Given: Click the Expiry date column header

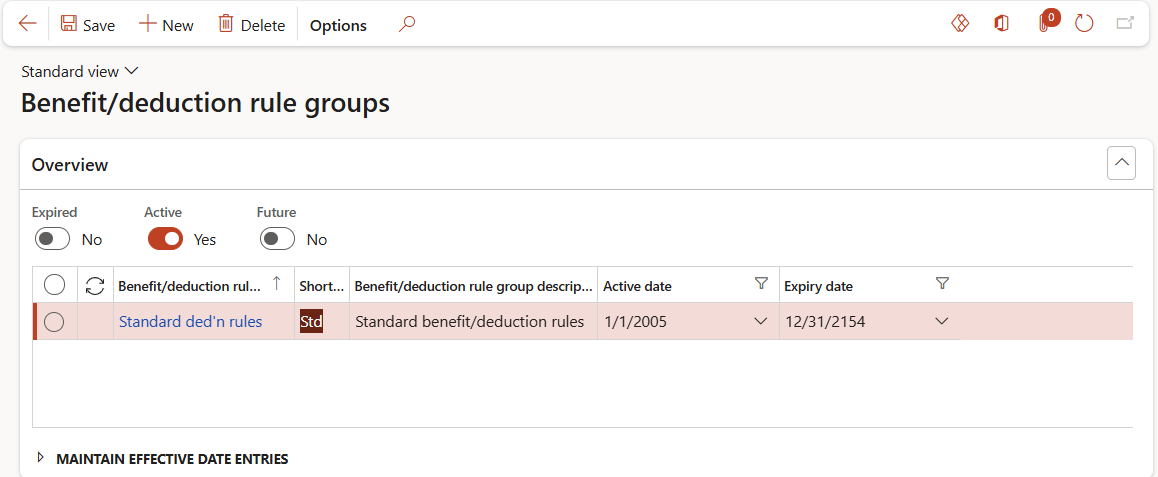Looking at the screenshot, I should click(818, 286).
